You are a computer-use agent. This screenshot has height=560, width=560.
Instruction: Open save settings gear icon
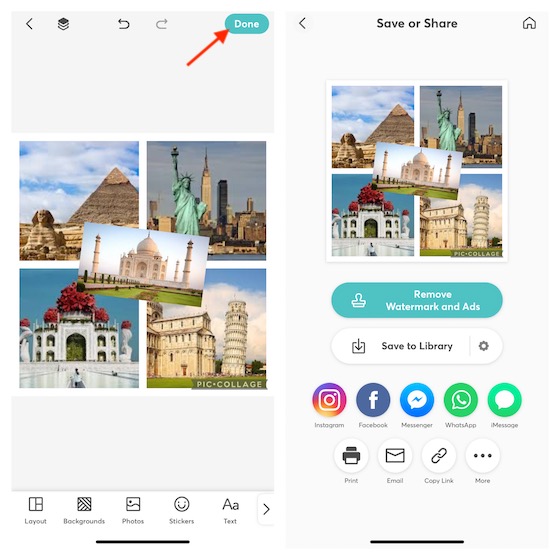click(484, 346)
